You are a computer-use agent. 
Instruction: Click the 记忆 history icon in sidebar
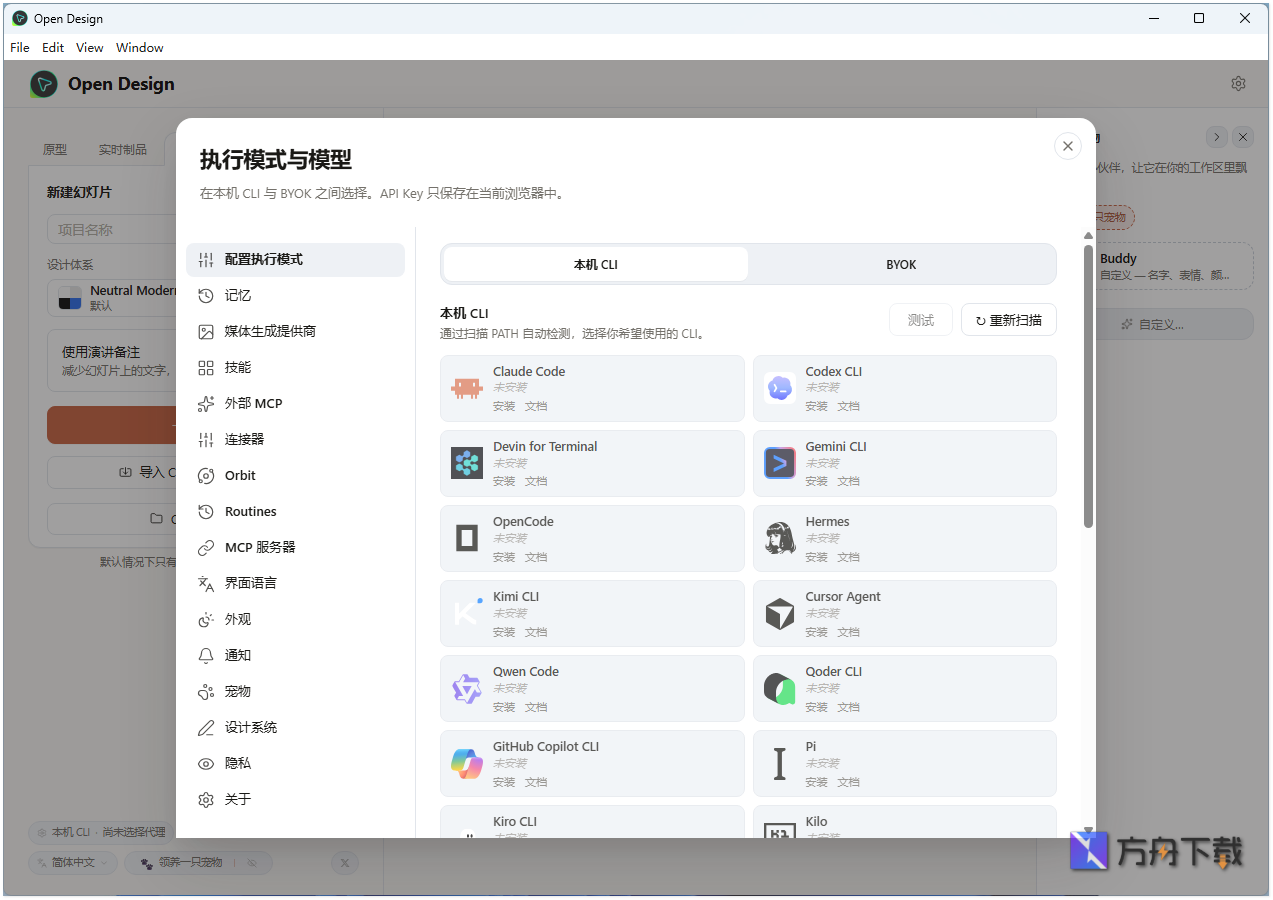(206, 295)
